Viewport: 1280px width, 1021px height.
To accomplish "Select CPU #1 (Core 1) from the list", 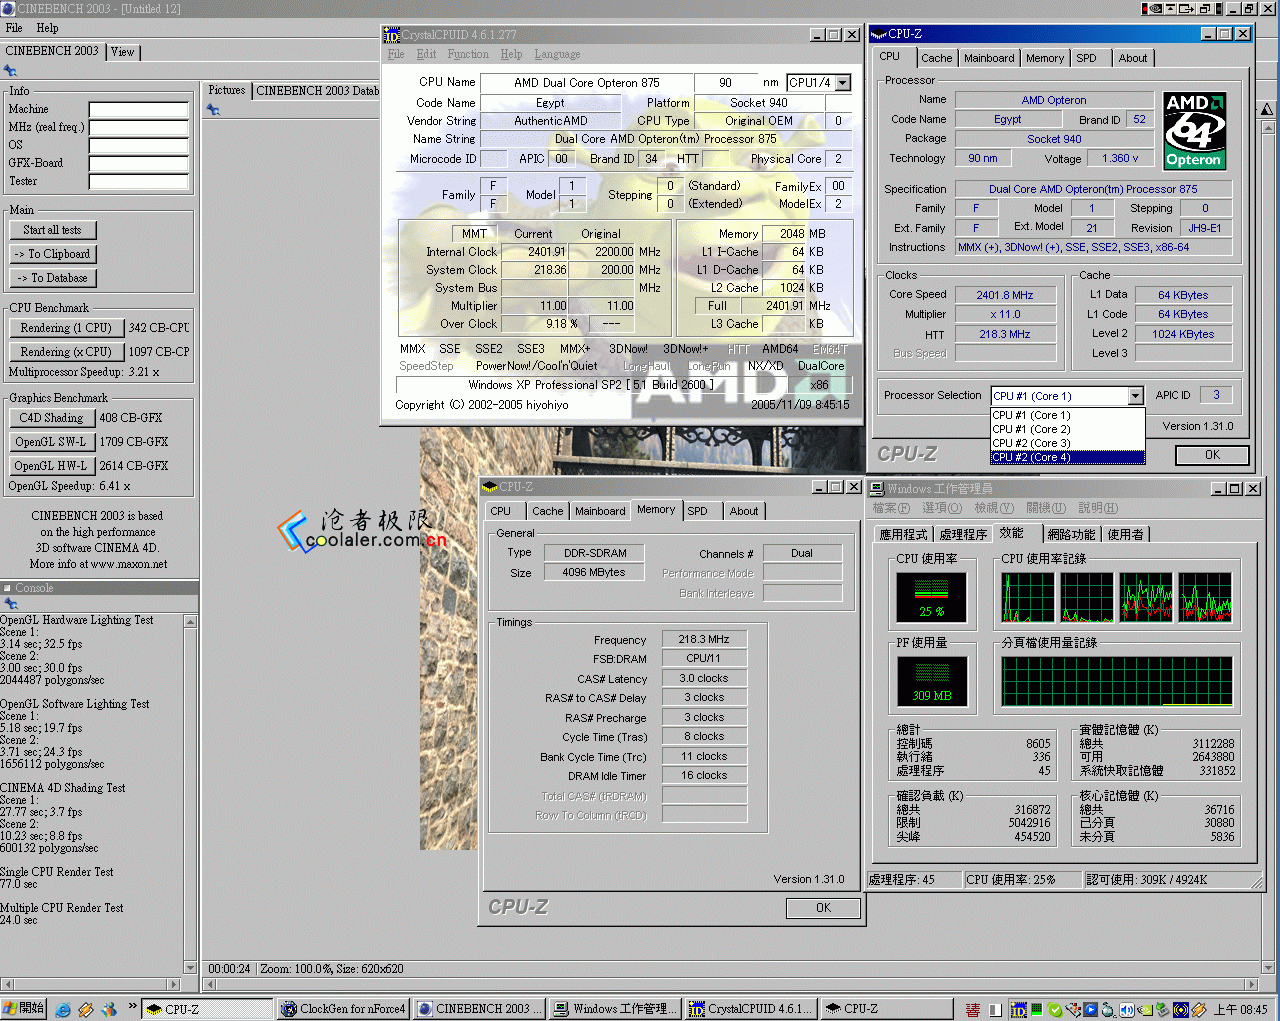I will click(x=1067, y=415).
